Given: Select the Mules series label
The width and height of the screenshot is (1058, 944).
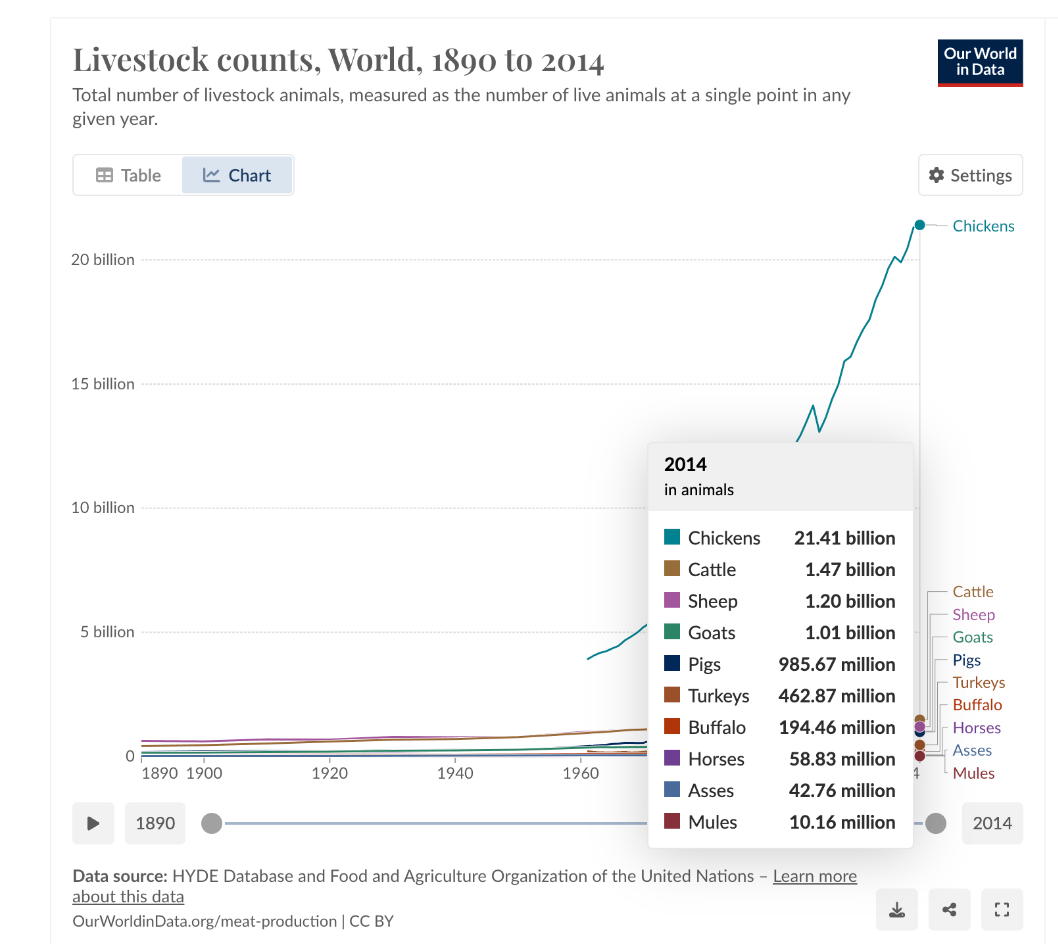Looking at the screenshot, I should point(973,773).
